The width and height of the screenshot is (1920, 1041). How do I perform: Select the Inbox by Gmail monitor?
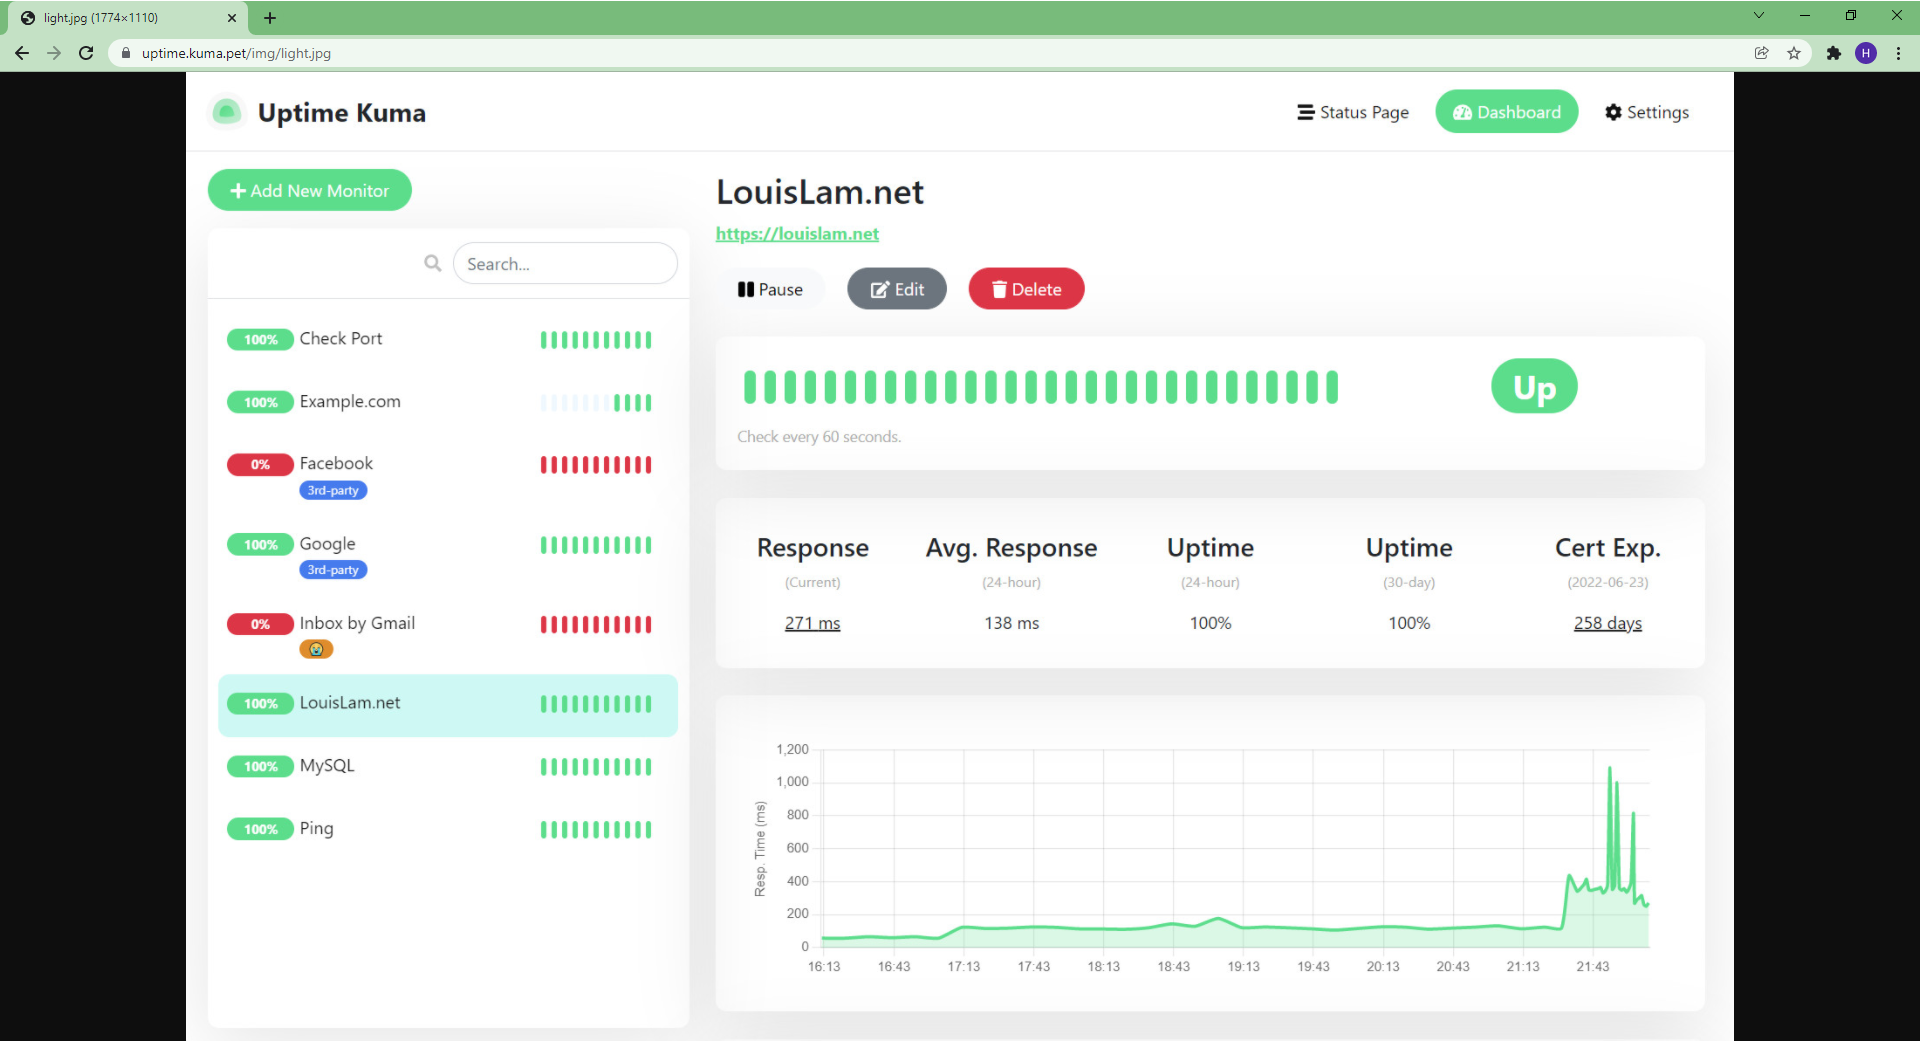pyautogui.click(x=448, y=635)
